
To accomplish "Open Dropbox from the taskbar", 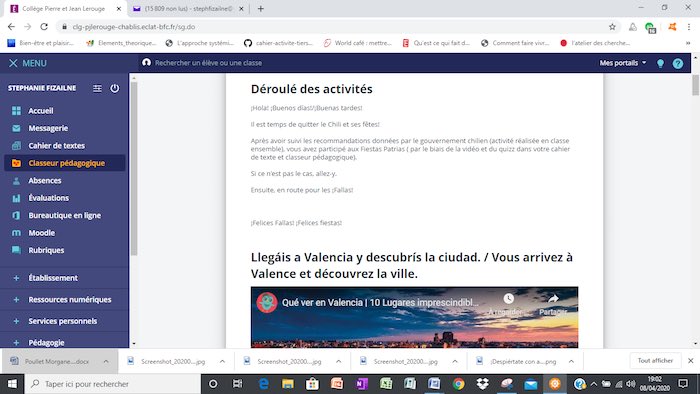I will [x=483, y=384].
